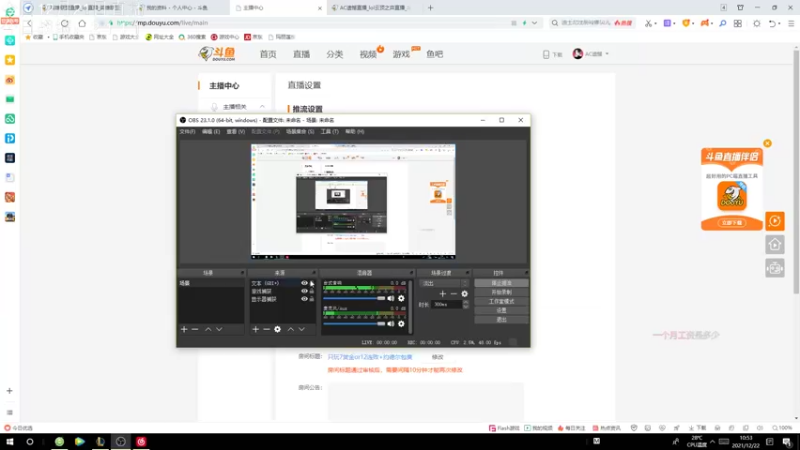
Task: Remove selected scene with the scenes minus icon
Action: tap(195, 329)
